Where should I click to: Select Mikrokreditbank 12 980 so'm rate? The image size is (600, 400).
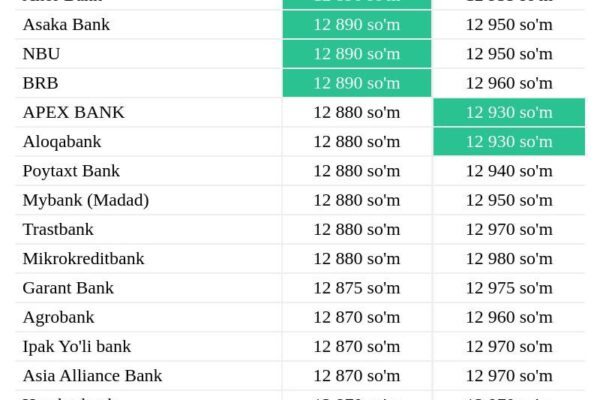(509, 259)
